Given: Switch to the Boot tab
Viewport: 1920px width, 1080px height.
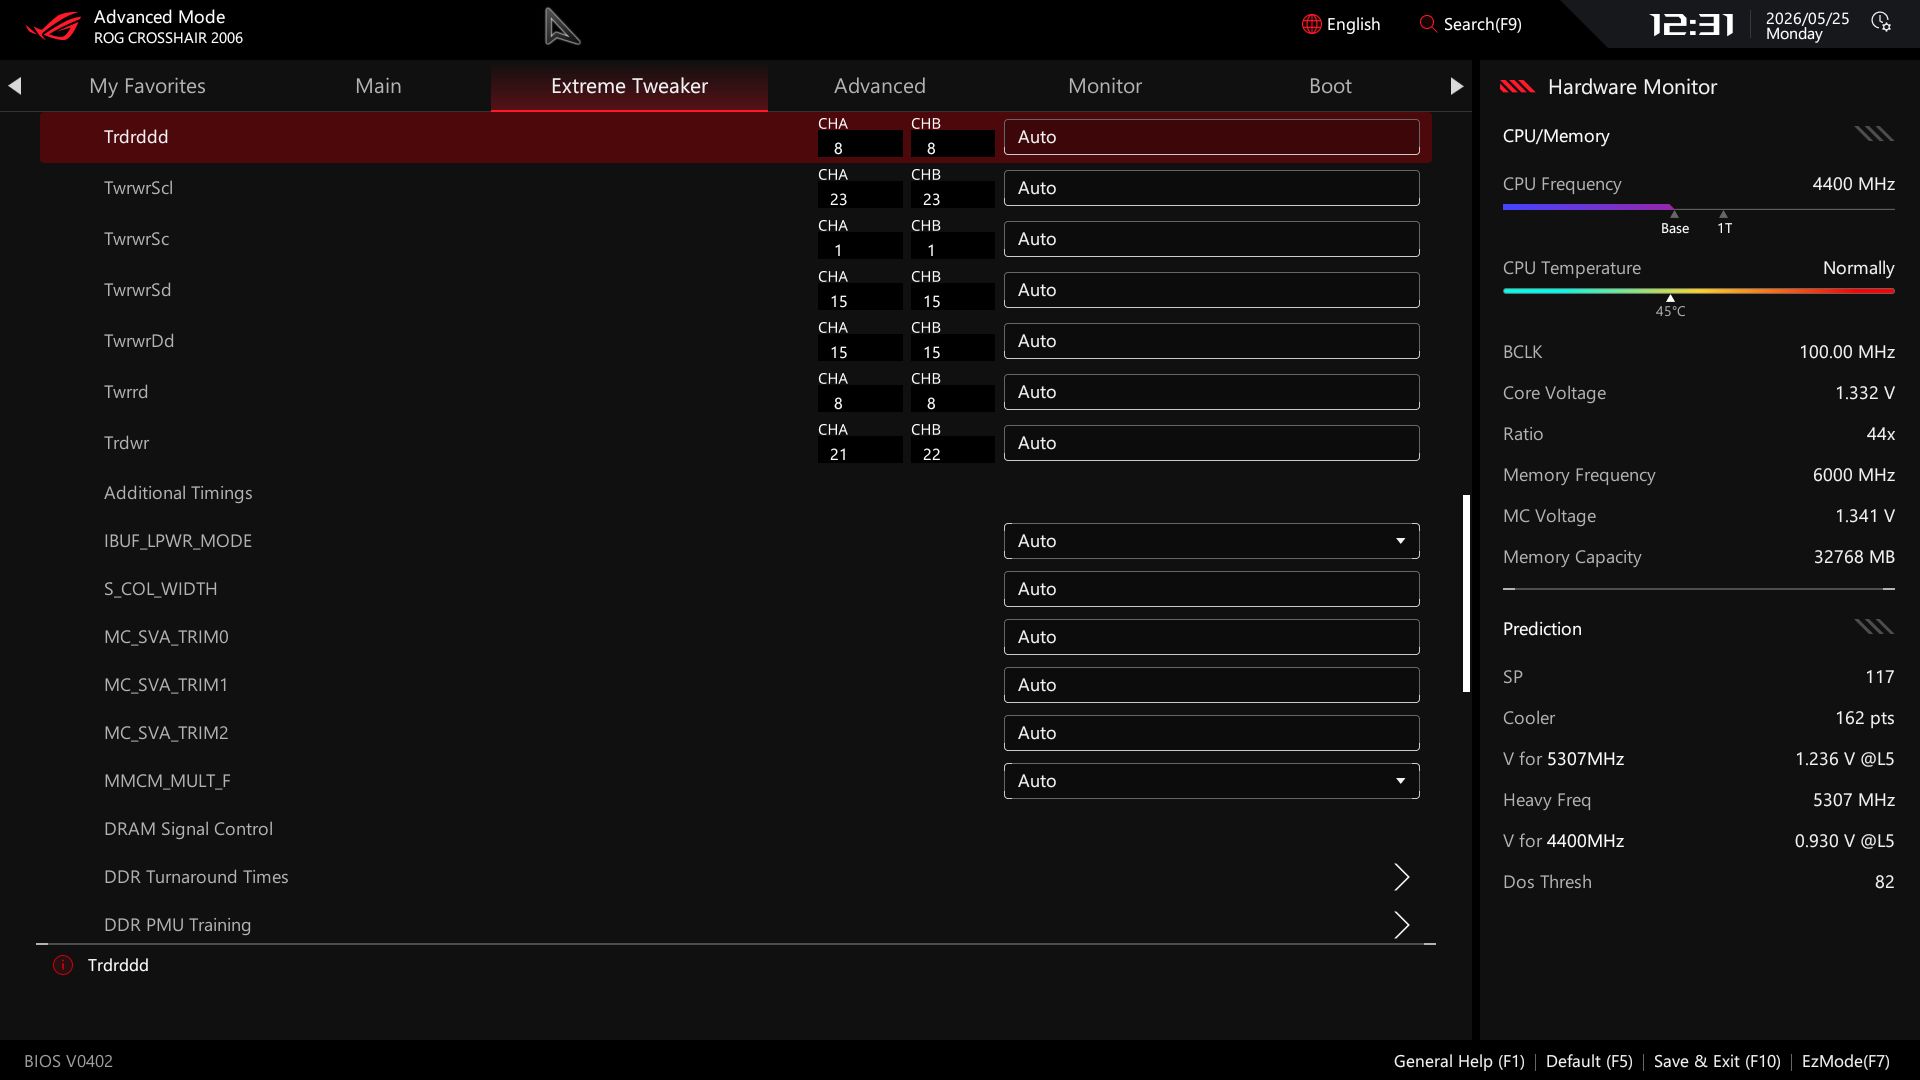Looking at the screenshot, I should click(1330, 86).
